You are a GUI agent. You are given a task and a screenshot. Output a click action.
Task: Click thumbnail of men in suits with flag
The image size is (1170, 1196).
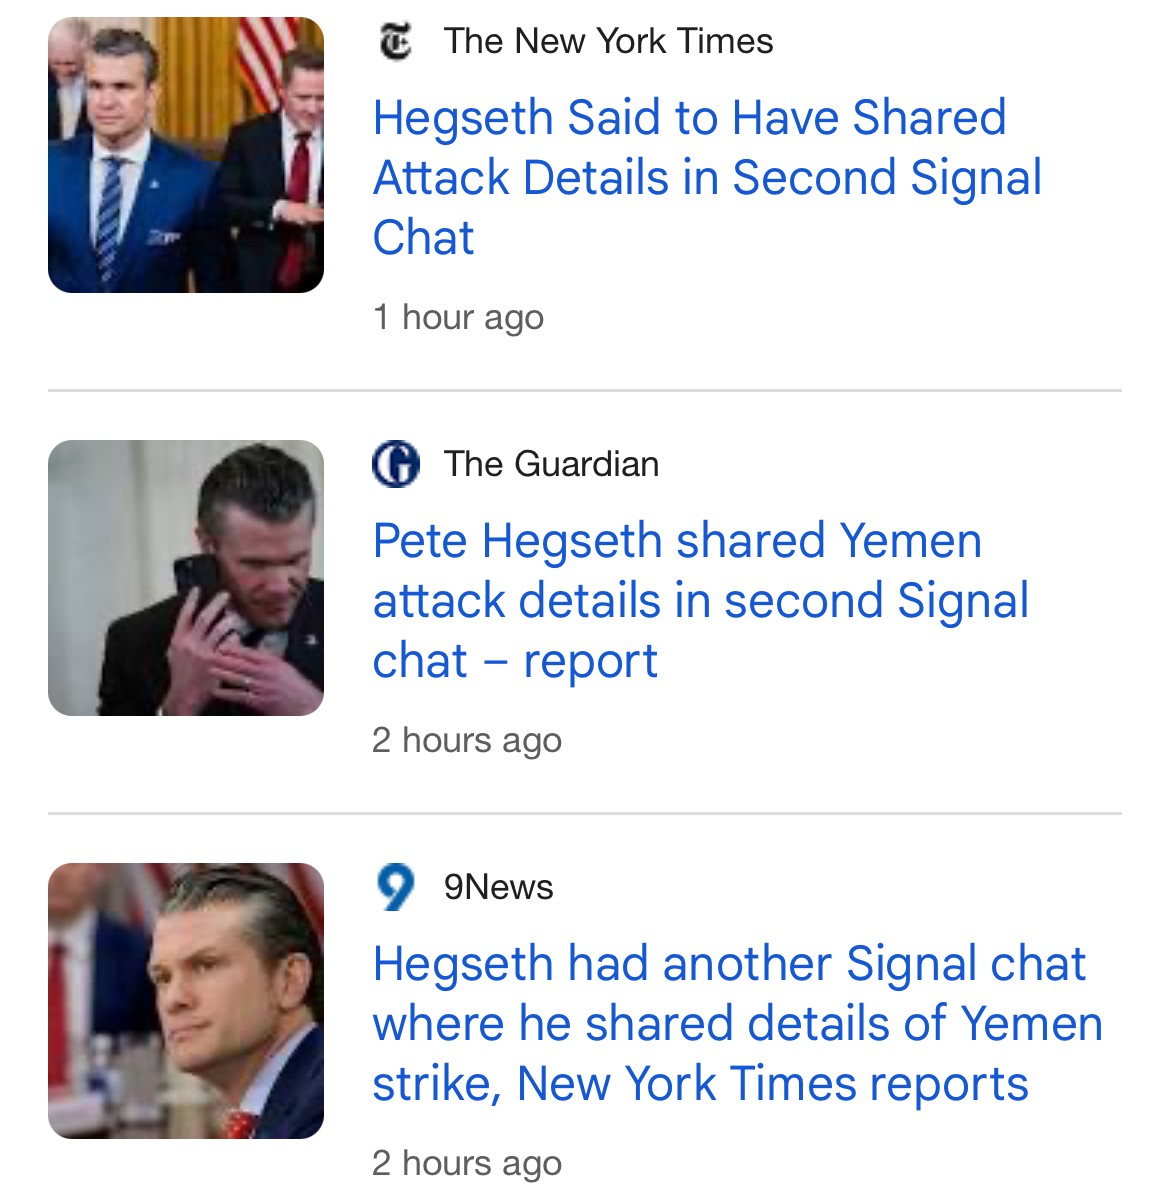click(186, 155)
